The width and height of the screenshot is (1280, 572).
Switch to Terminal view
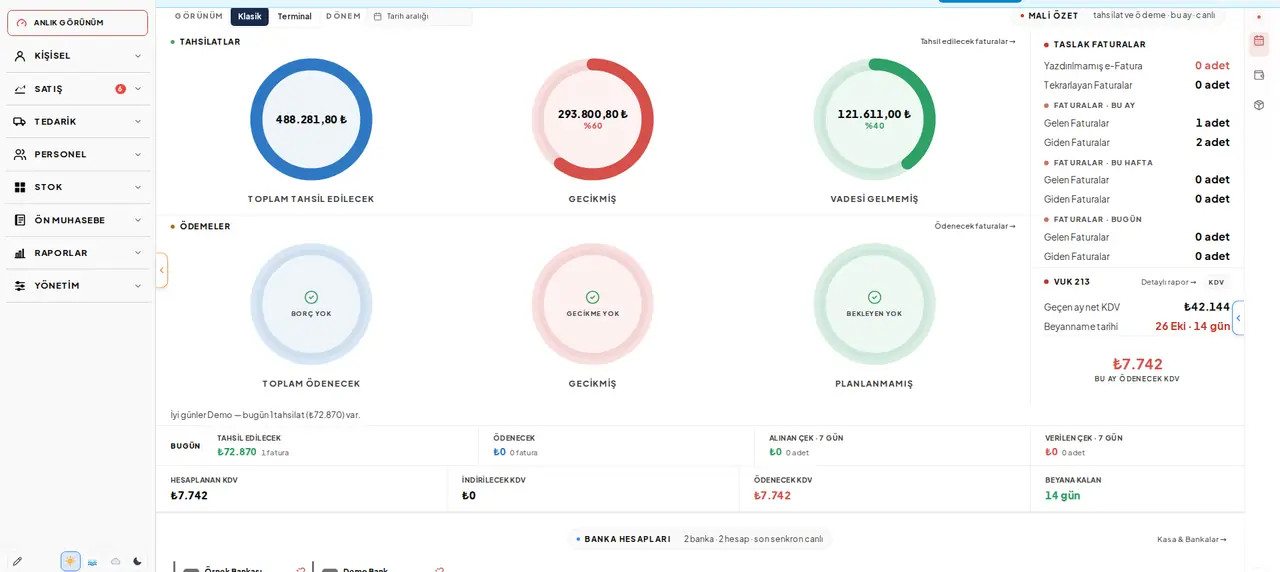tap(294, 16)
